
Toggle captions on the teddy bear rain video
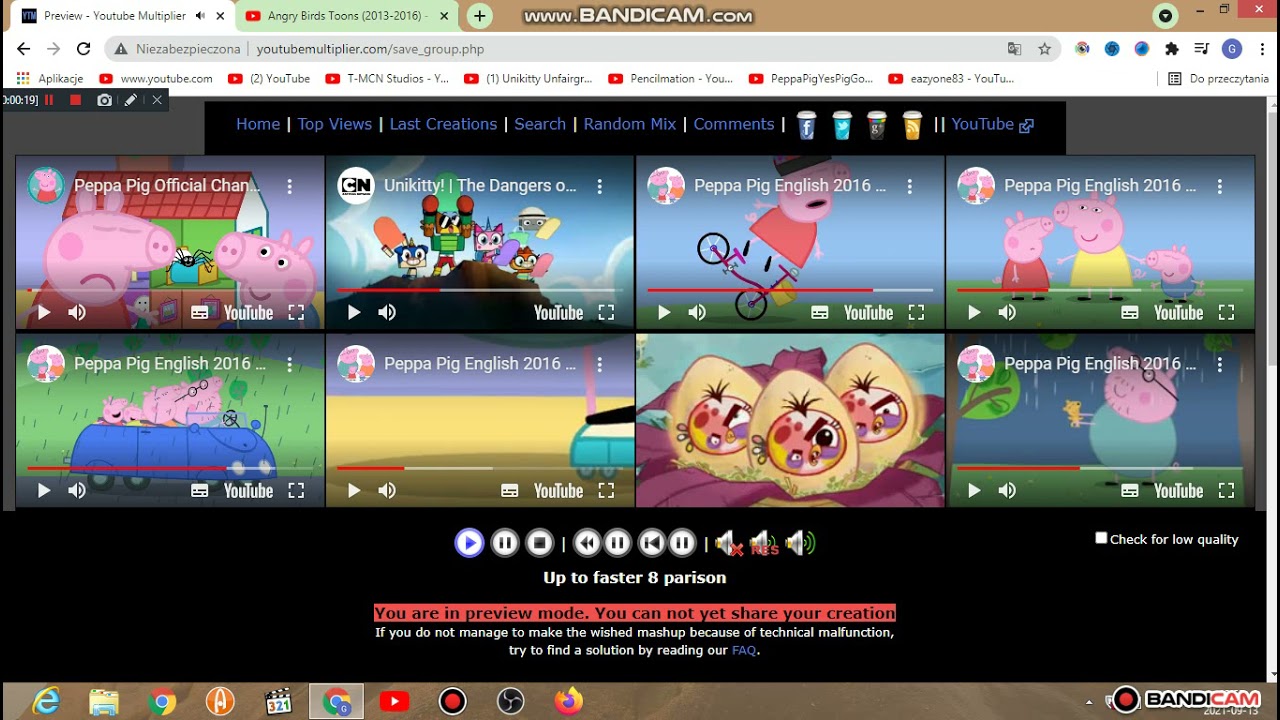[1130, 490]
